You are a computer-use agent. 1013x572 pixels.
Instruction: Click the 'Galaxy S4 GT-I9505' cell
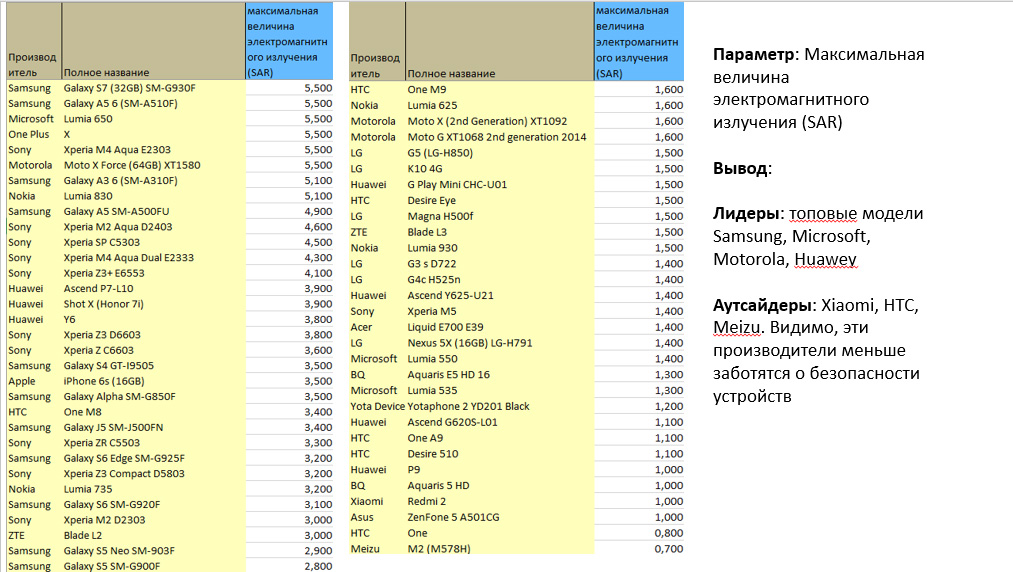154,366
